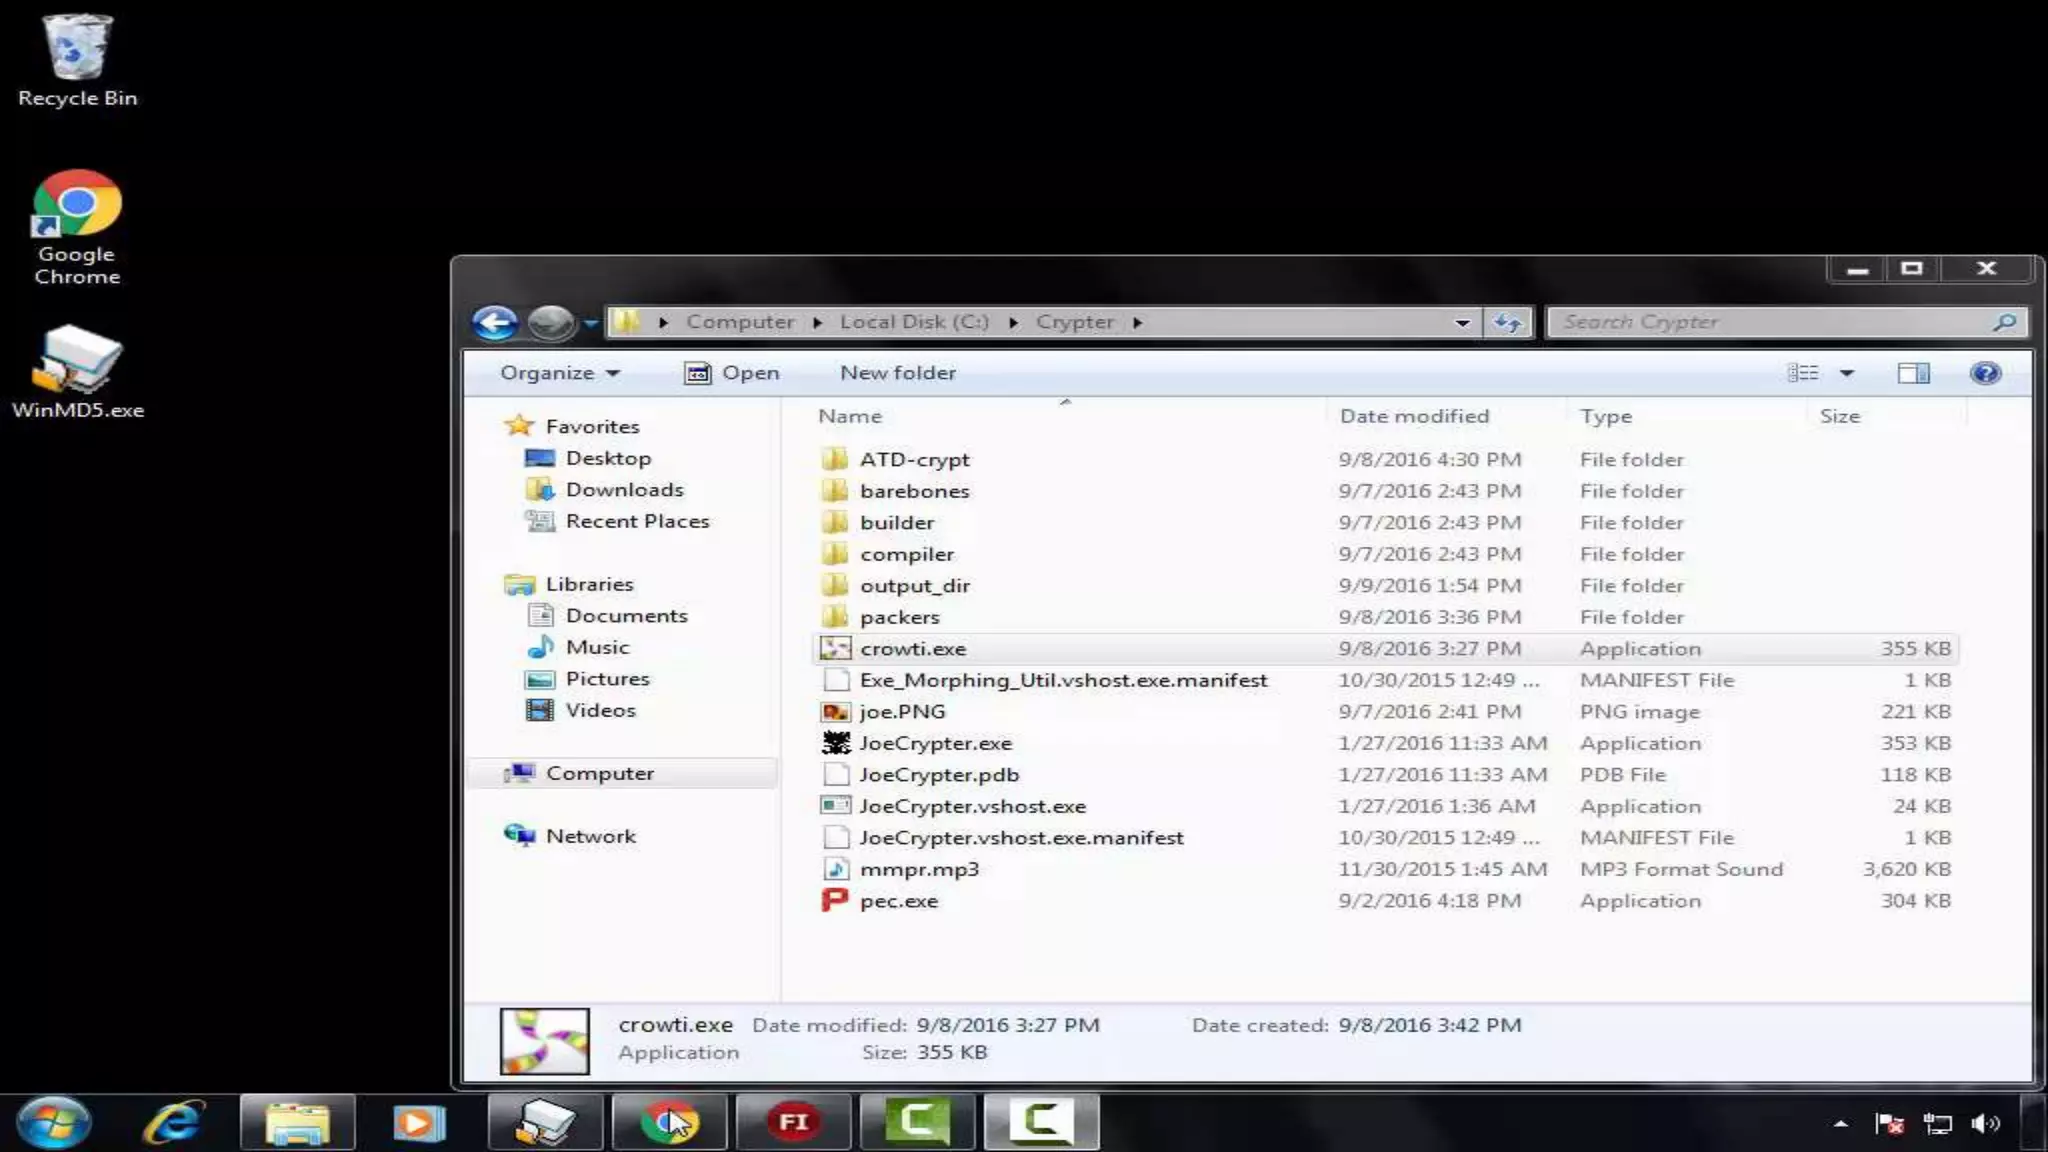Select the pec.exe file icon
2048x1152 pixels.
pos(835,901)
